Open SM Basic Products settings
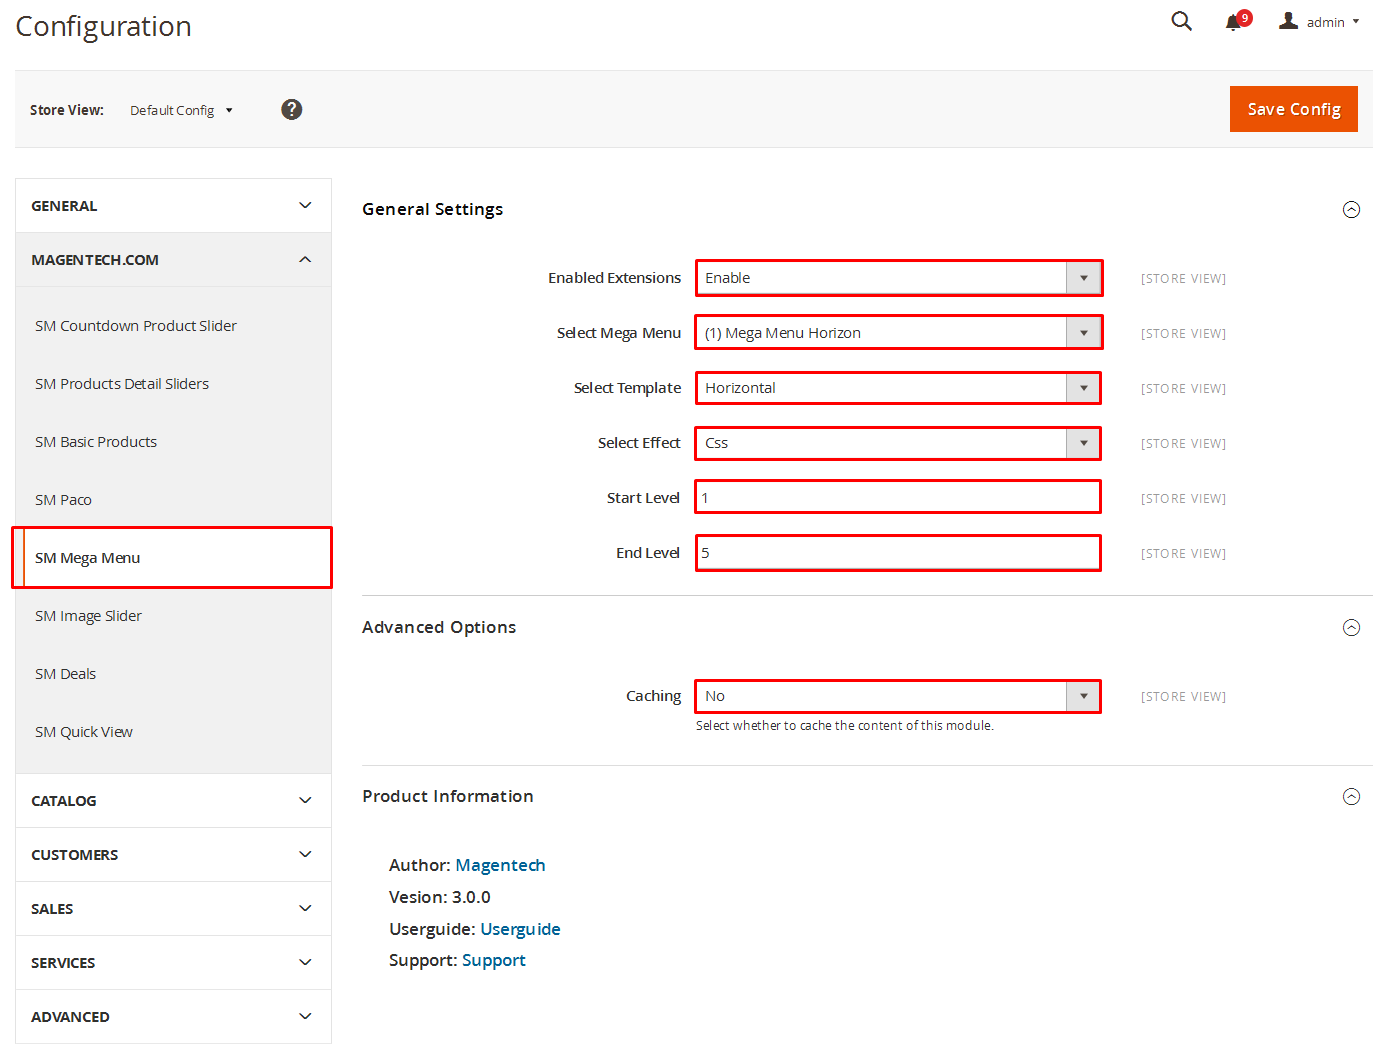This screenshot has height=1054, width=1393. click(x=96, y=442)
